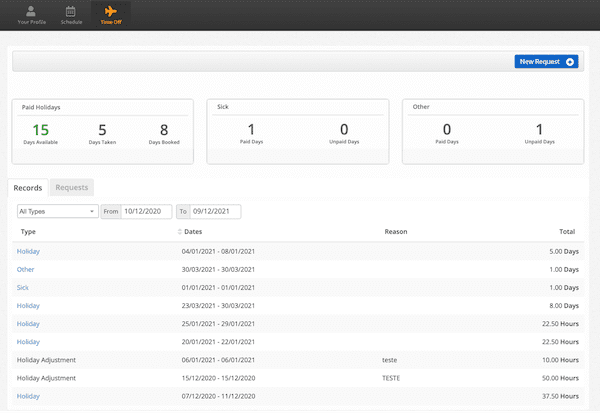The width and height of the screenshot is (600, 413).
Task: Click the From date field 10/12/2020
Action: [x=147, y=211]
